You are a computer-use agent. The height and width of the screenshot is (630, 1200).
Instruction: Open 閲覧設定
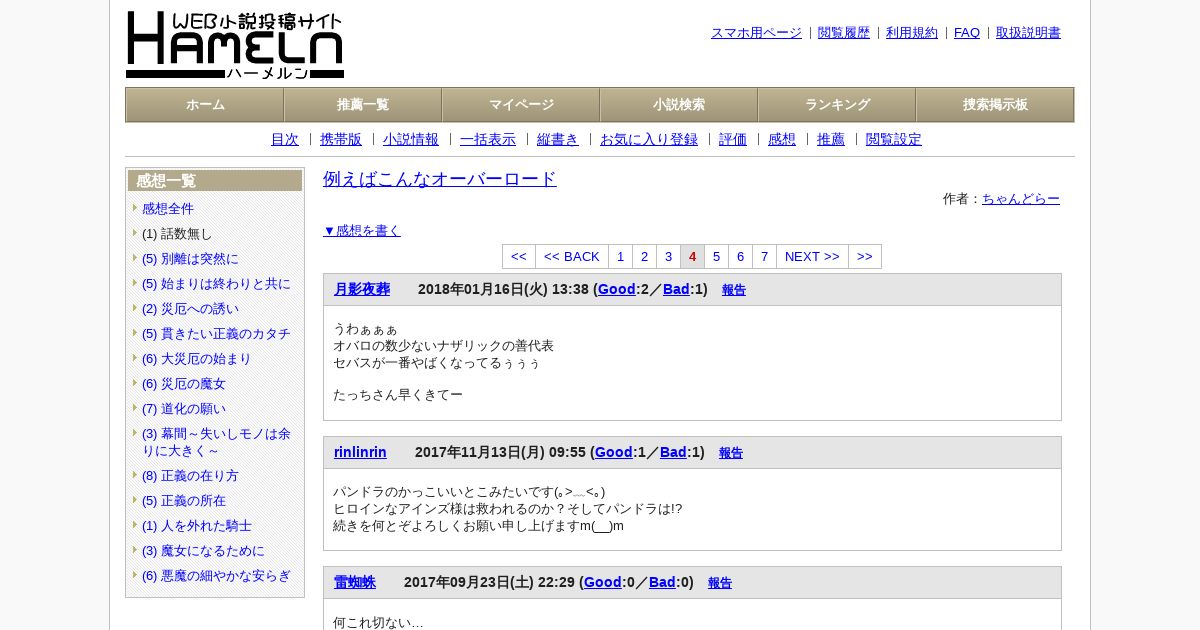click(894, 140)
